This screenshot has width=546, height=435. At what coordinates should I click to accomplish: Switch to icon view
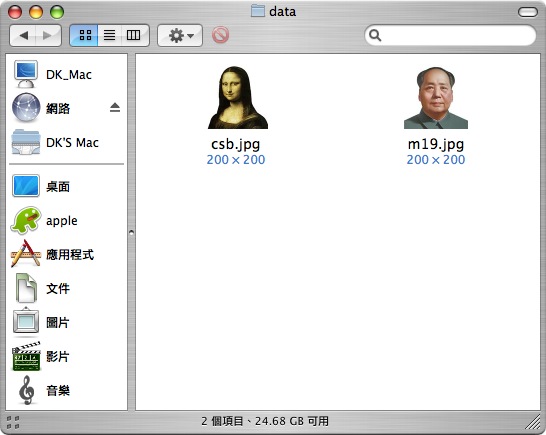[84, 35]
